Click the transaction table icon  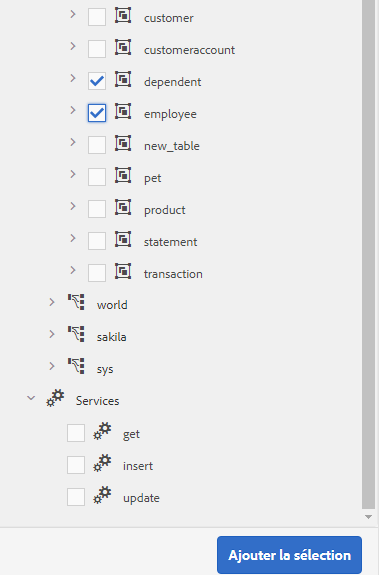pos(123,272)
